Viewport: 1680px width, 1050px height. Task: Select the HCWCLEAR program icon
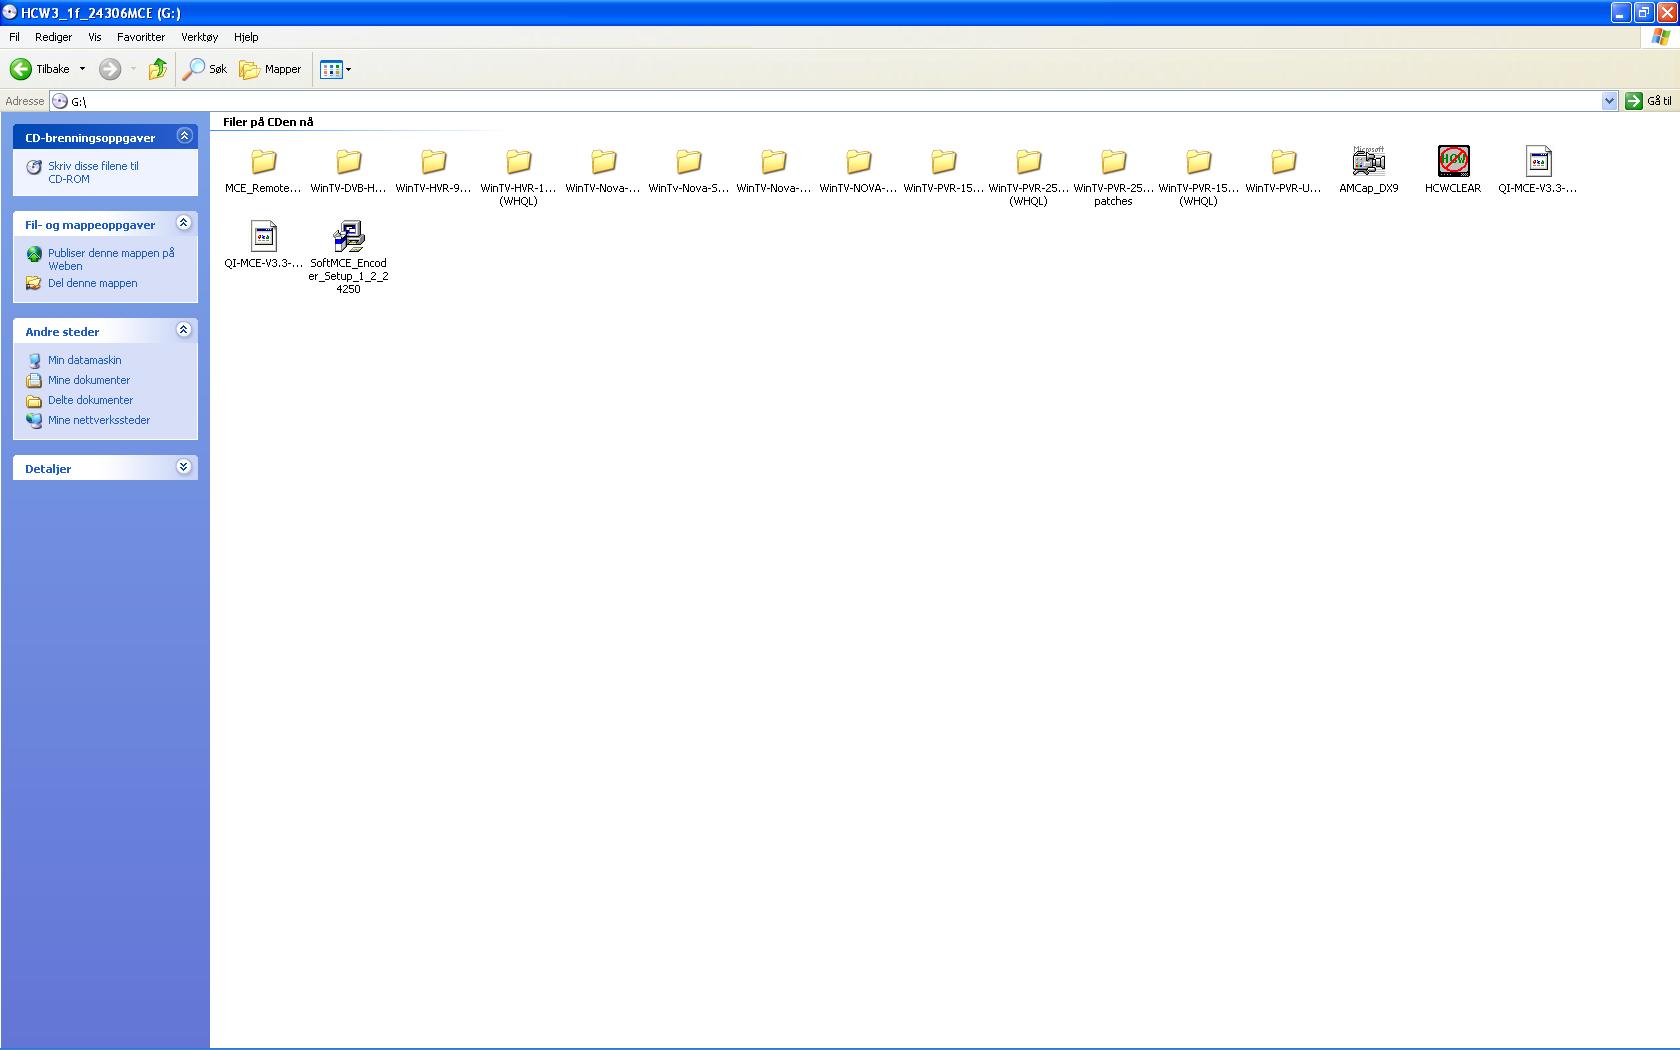point(1453,162)
